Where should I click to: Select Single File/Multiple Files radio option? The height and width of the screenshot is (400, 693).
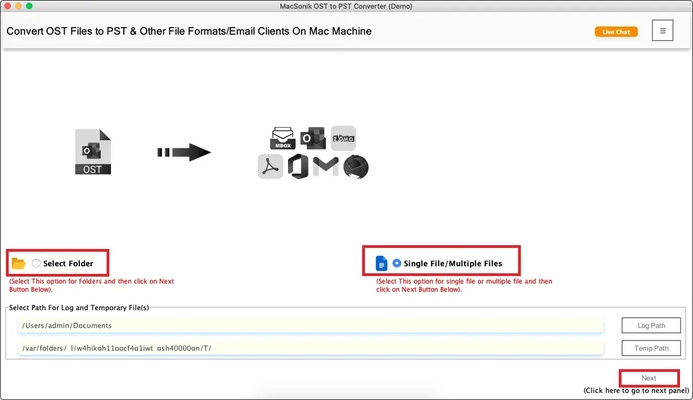(x=397, y=263)
